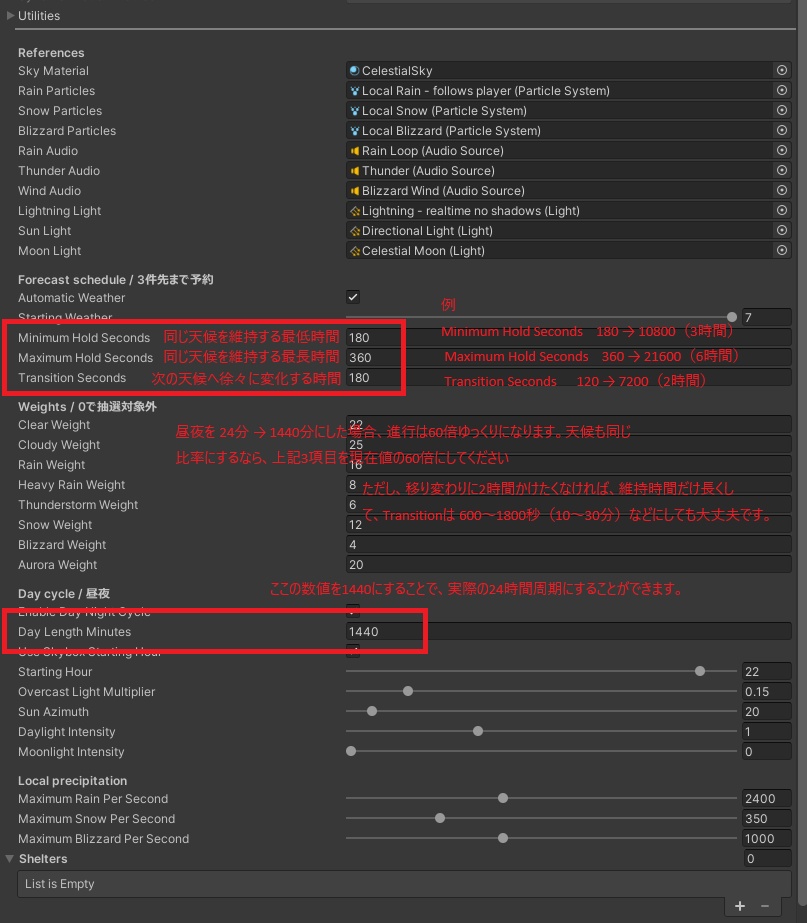Click the Shelters list size field
The image size is (807, 923).
768,859
